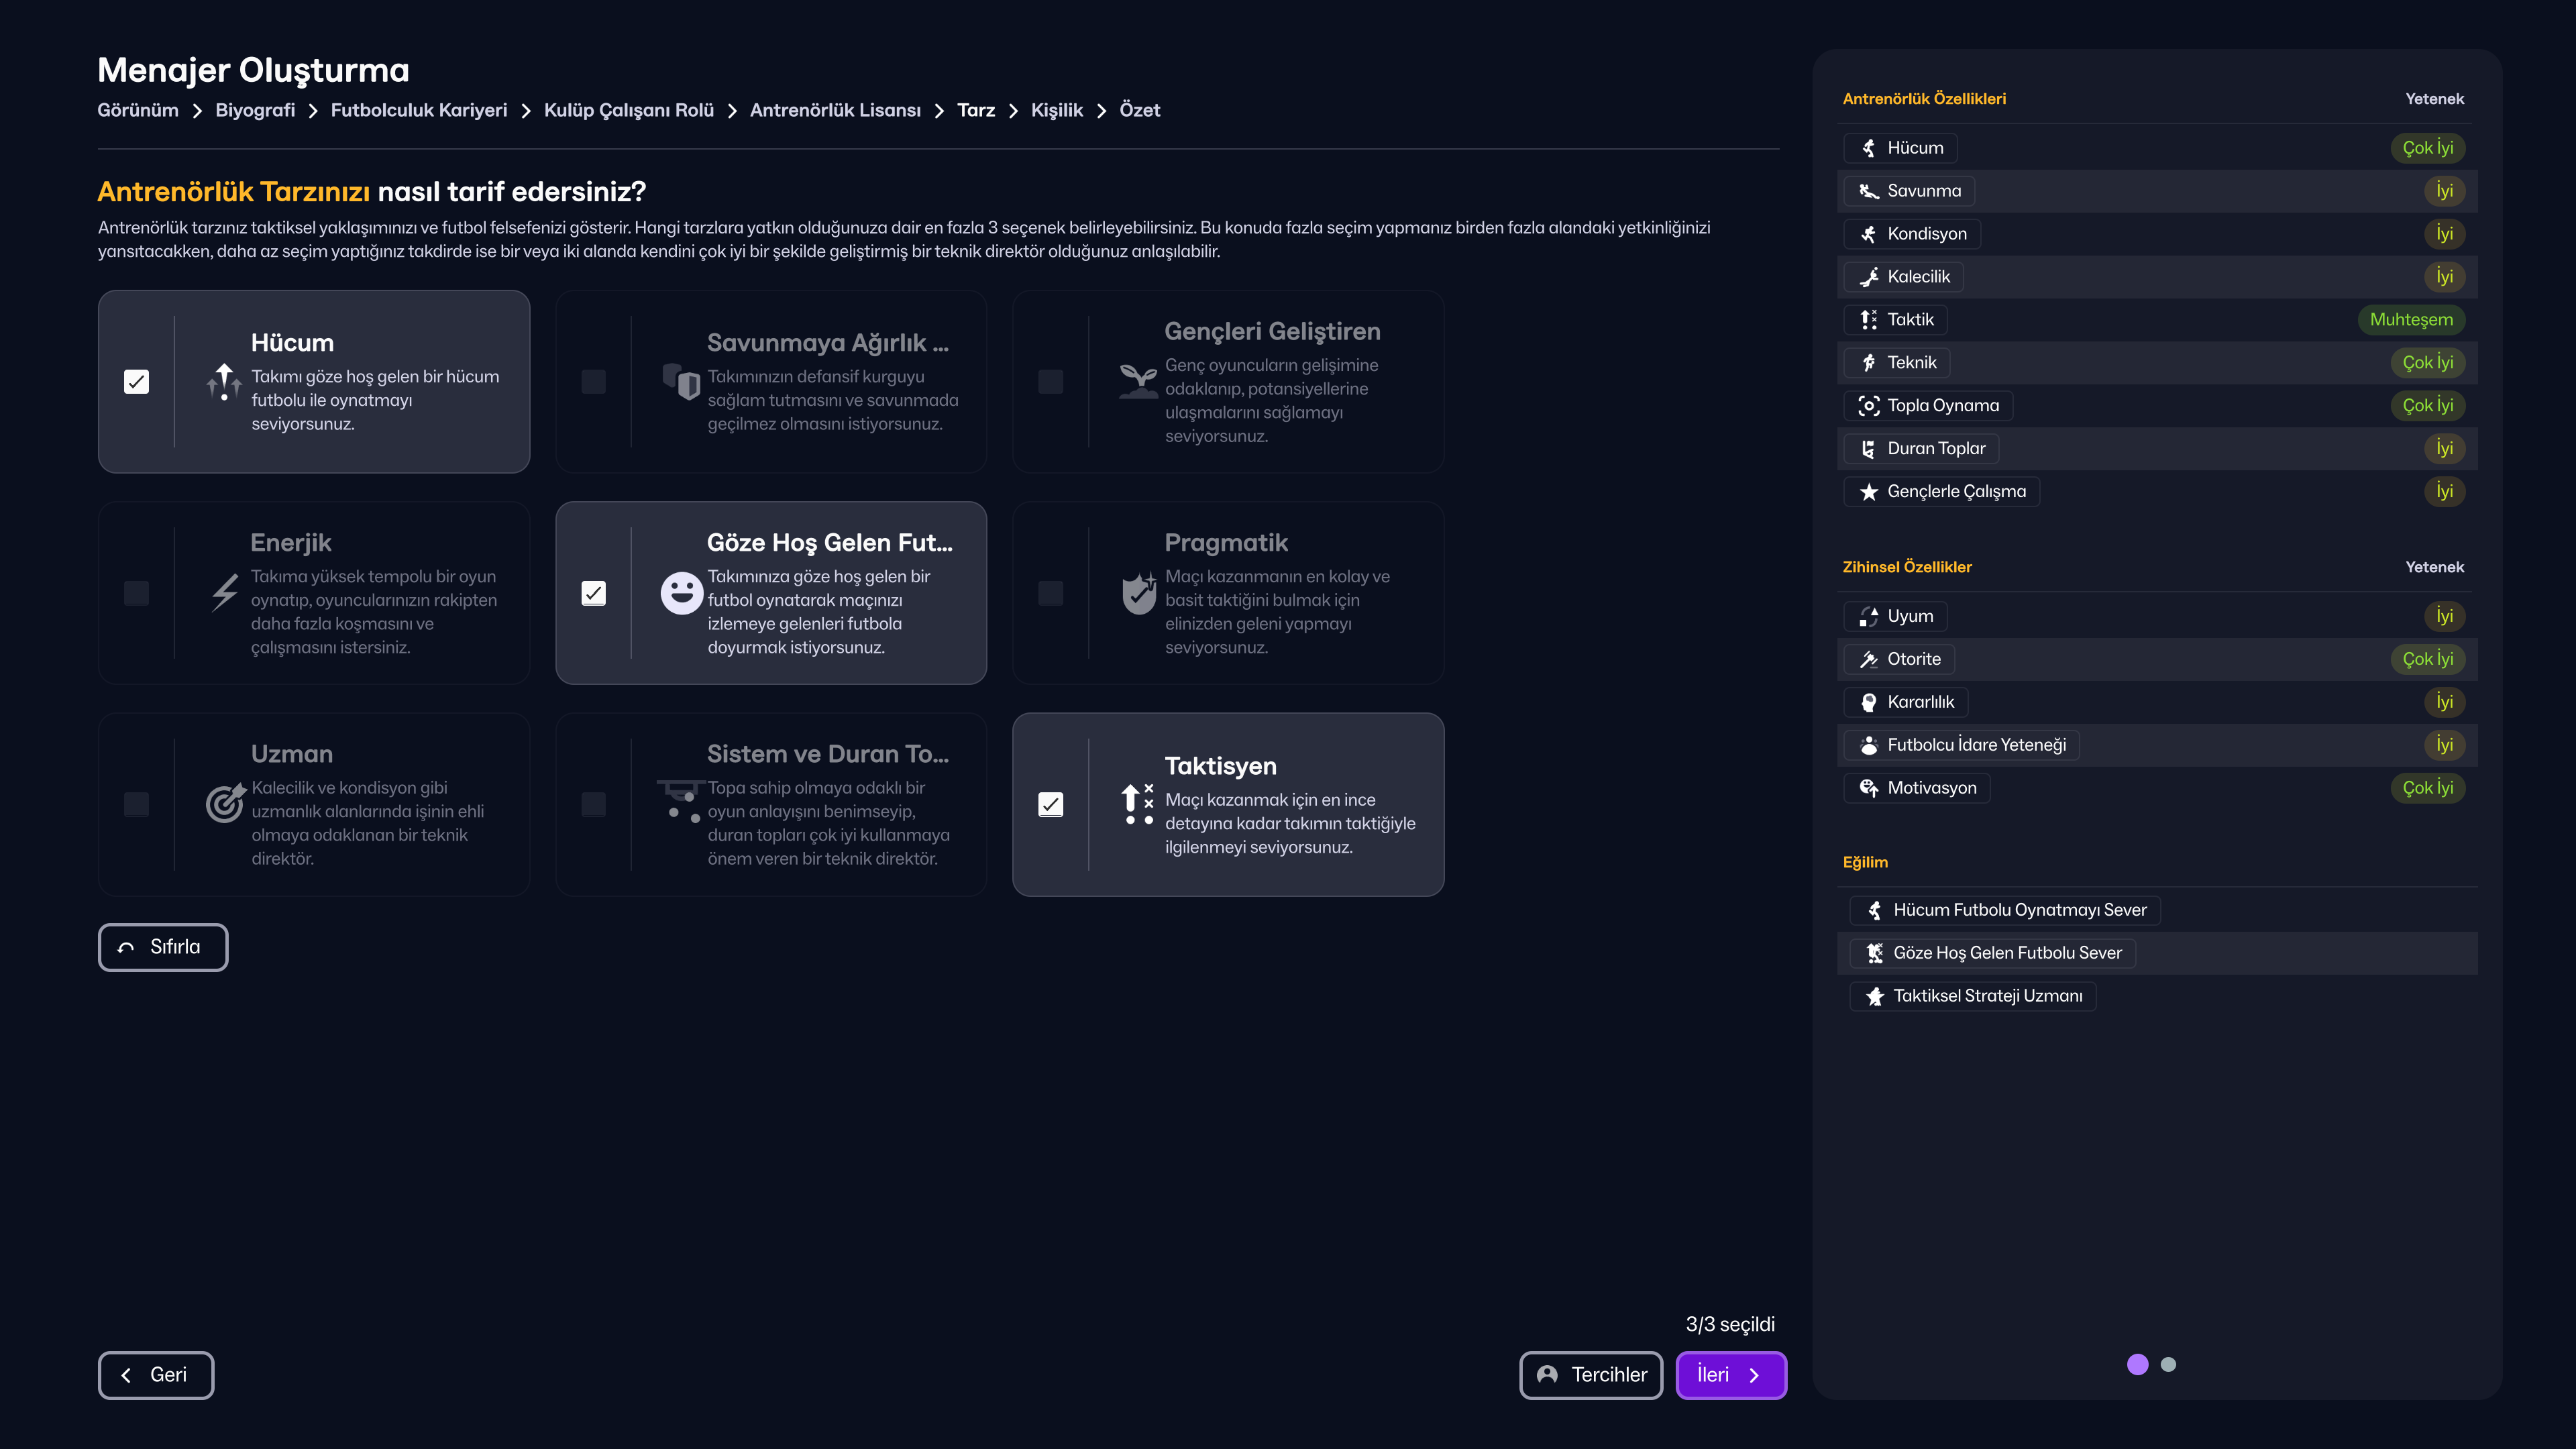Open the Tercihler preferences button
Viewport: 2576px width, 1449px height.
(1591, 1375)
